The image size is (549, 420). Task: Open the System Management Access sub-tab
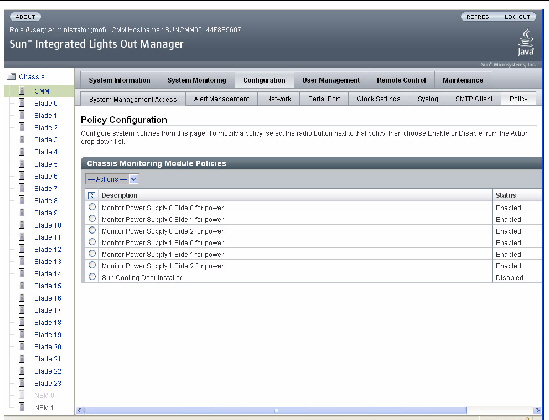[x=133, y=99]
